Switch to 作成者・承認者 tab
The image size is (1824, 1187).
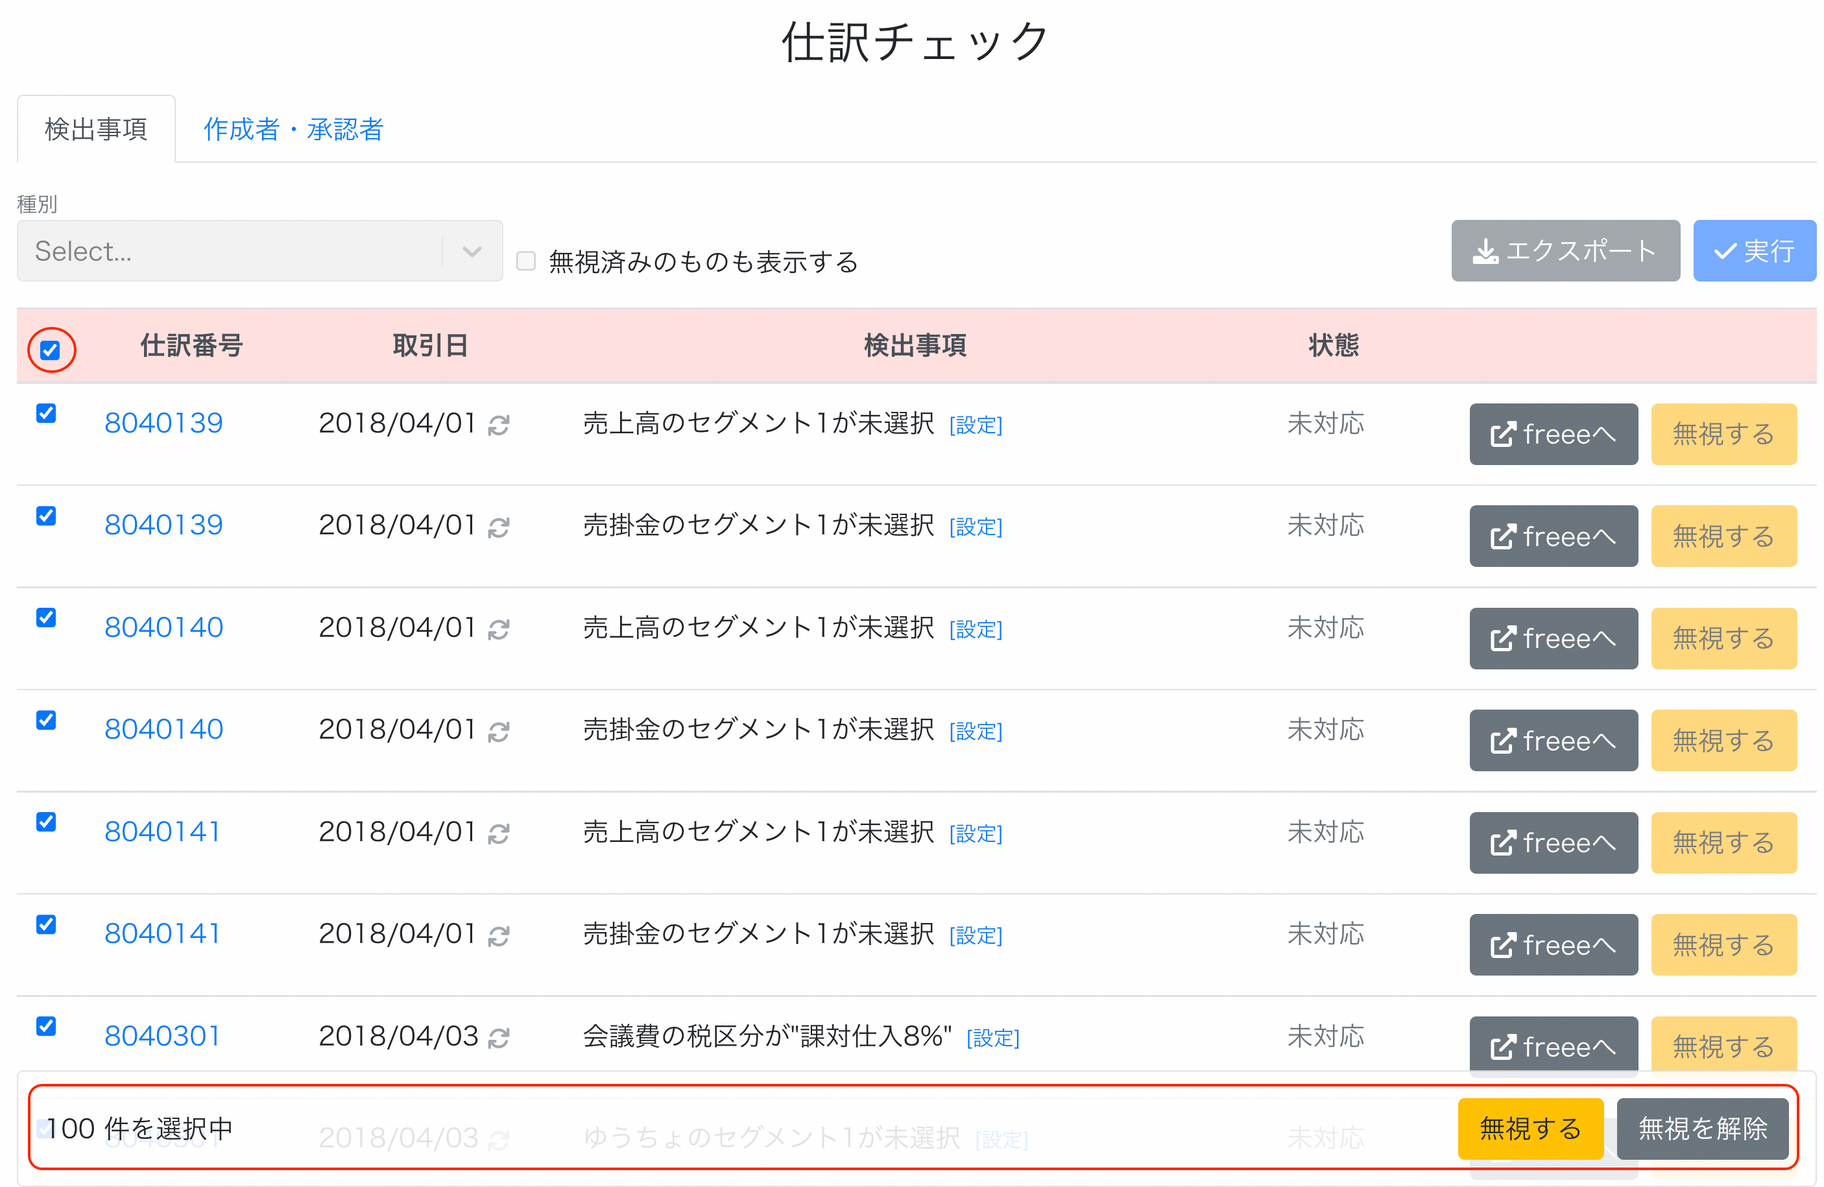[x=293, y=129]
